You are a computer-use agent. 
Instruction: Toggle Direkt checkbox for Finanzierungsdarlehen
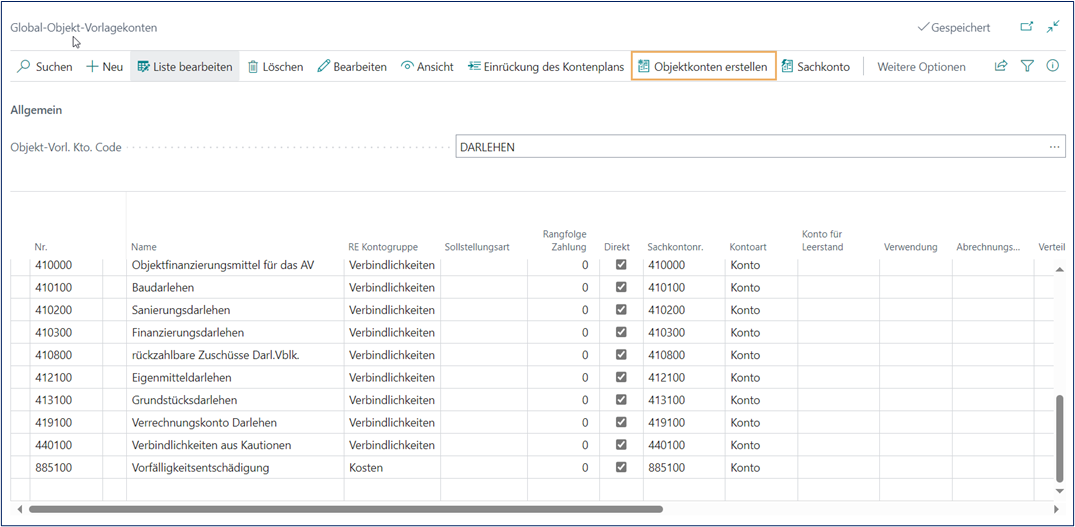621,332
